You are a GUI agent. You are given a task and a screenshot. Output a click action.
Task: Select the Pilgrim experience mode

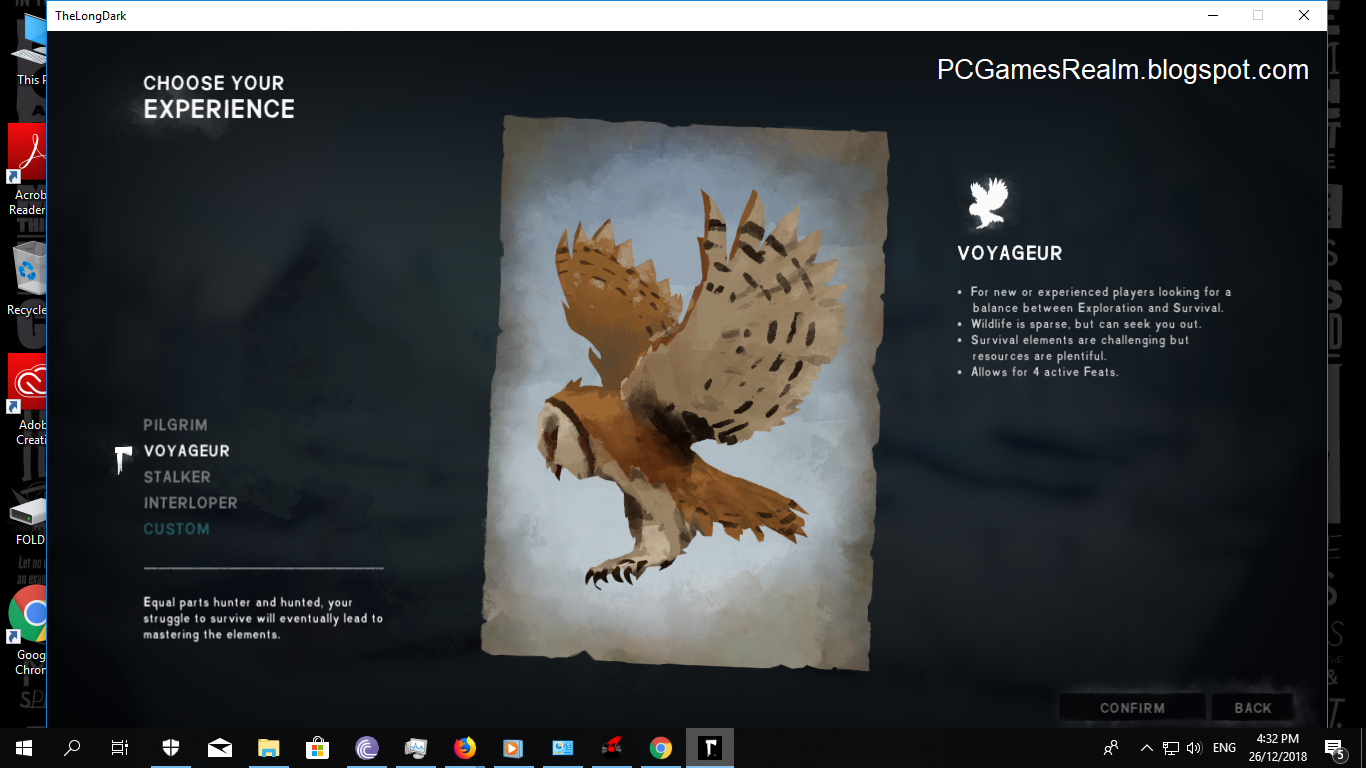[x=175, y=425]
